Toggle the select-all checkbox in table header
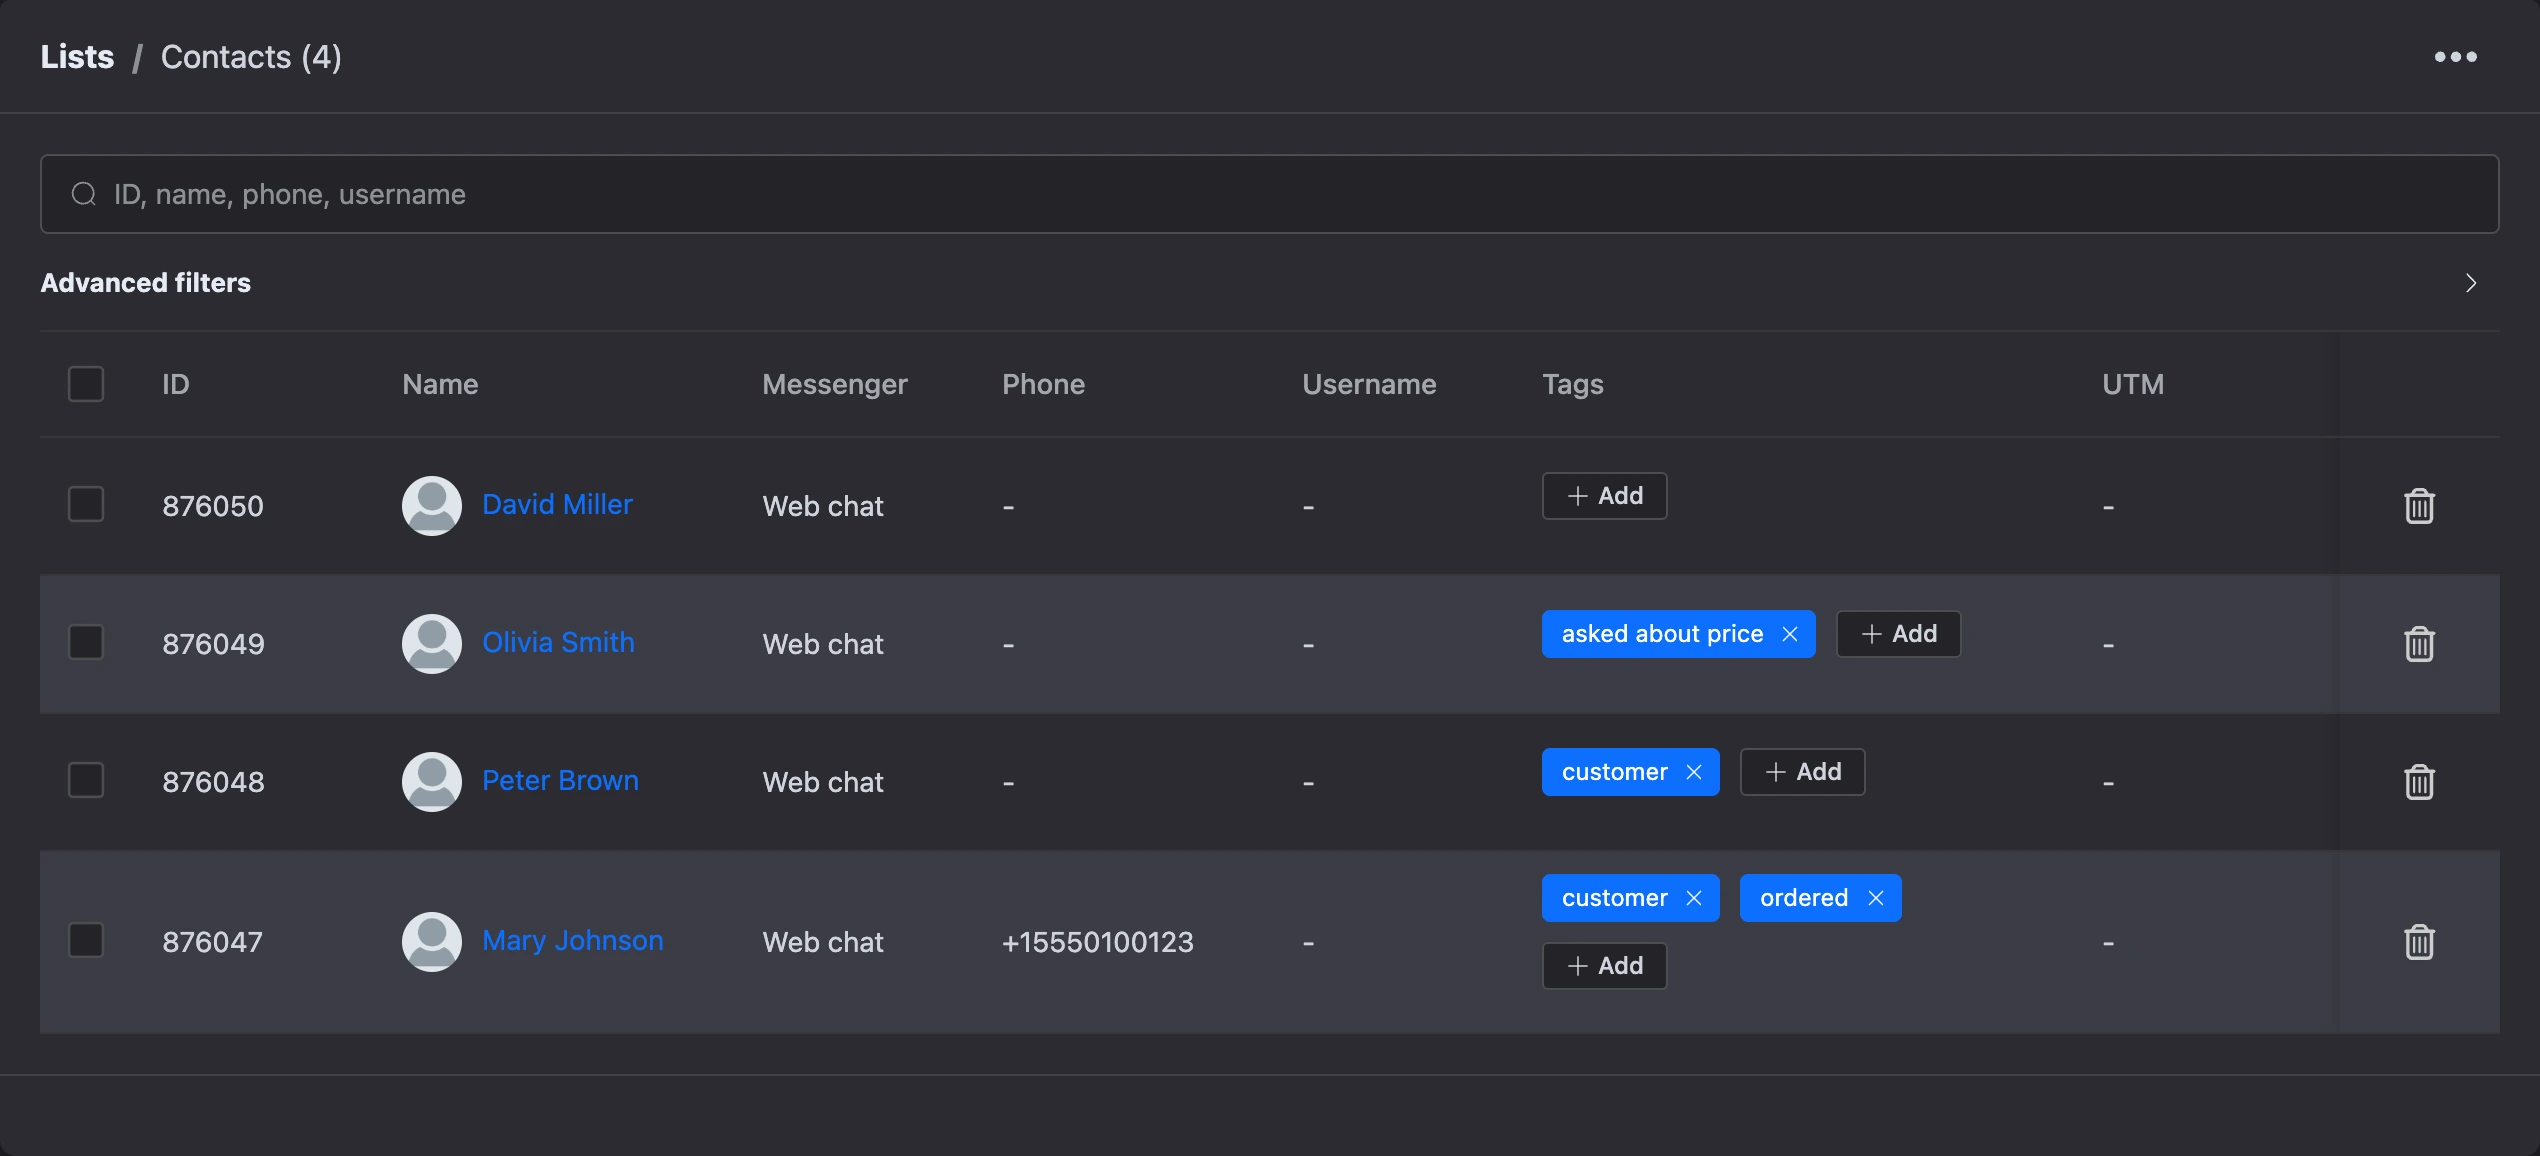The image size is (2540, 1156). (86, 384)
